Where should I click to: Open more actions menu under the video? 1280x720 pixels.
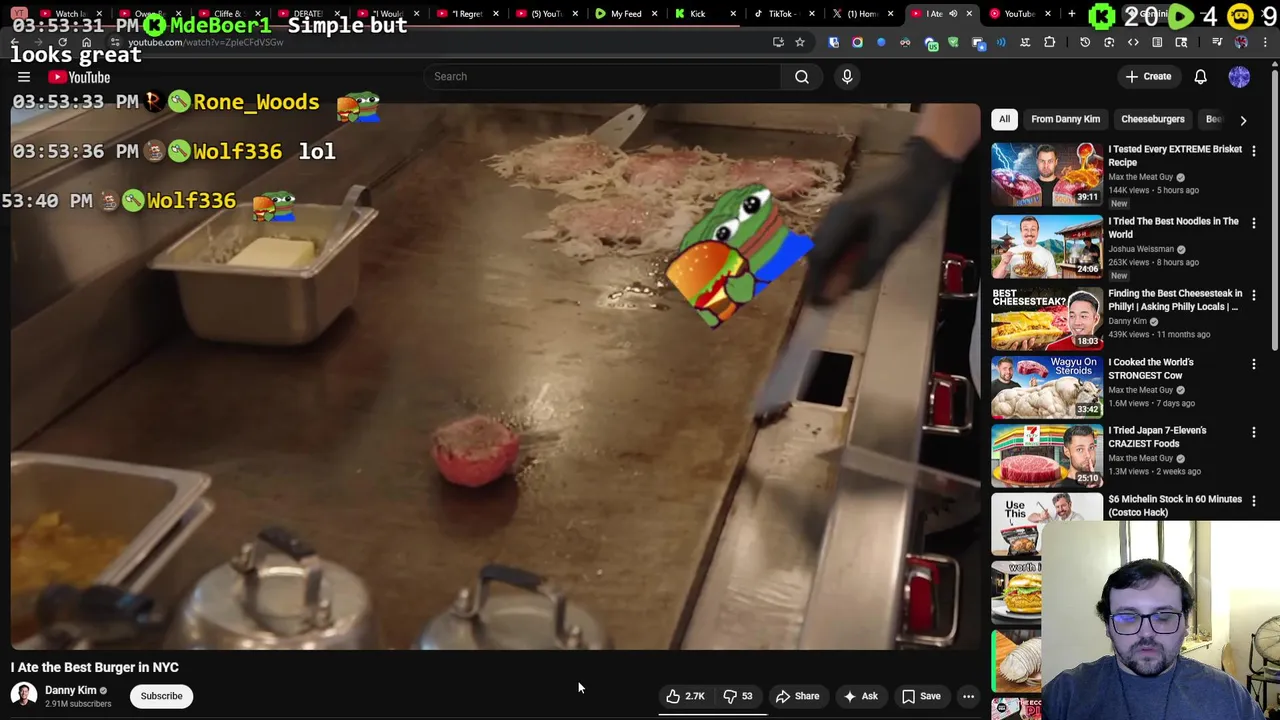(968, 696)
